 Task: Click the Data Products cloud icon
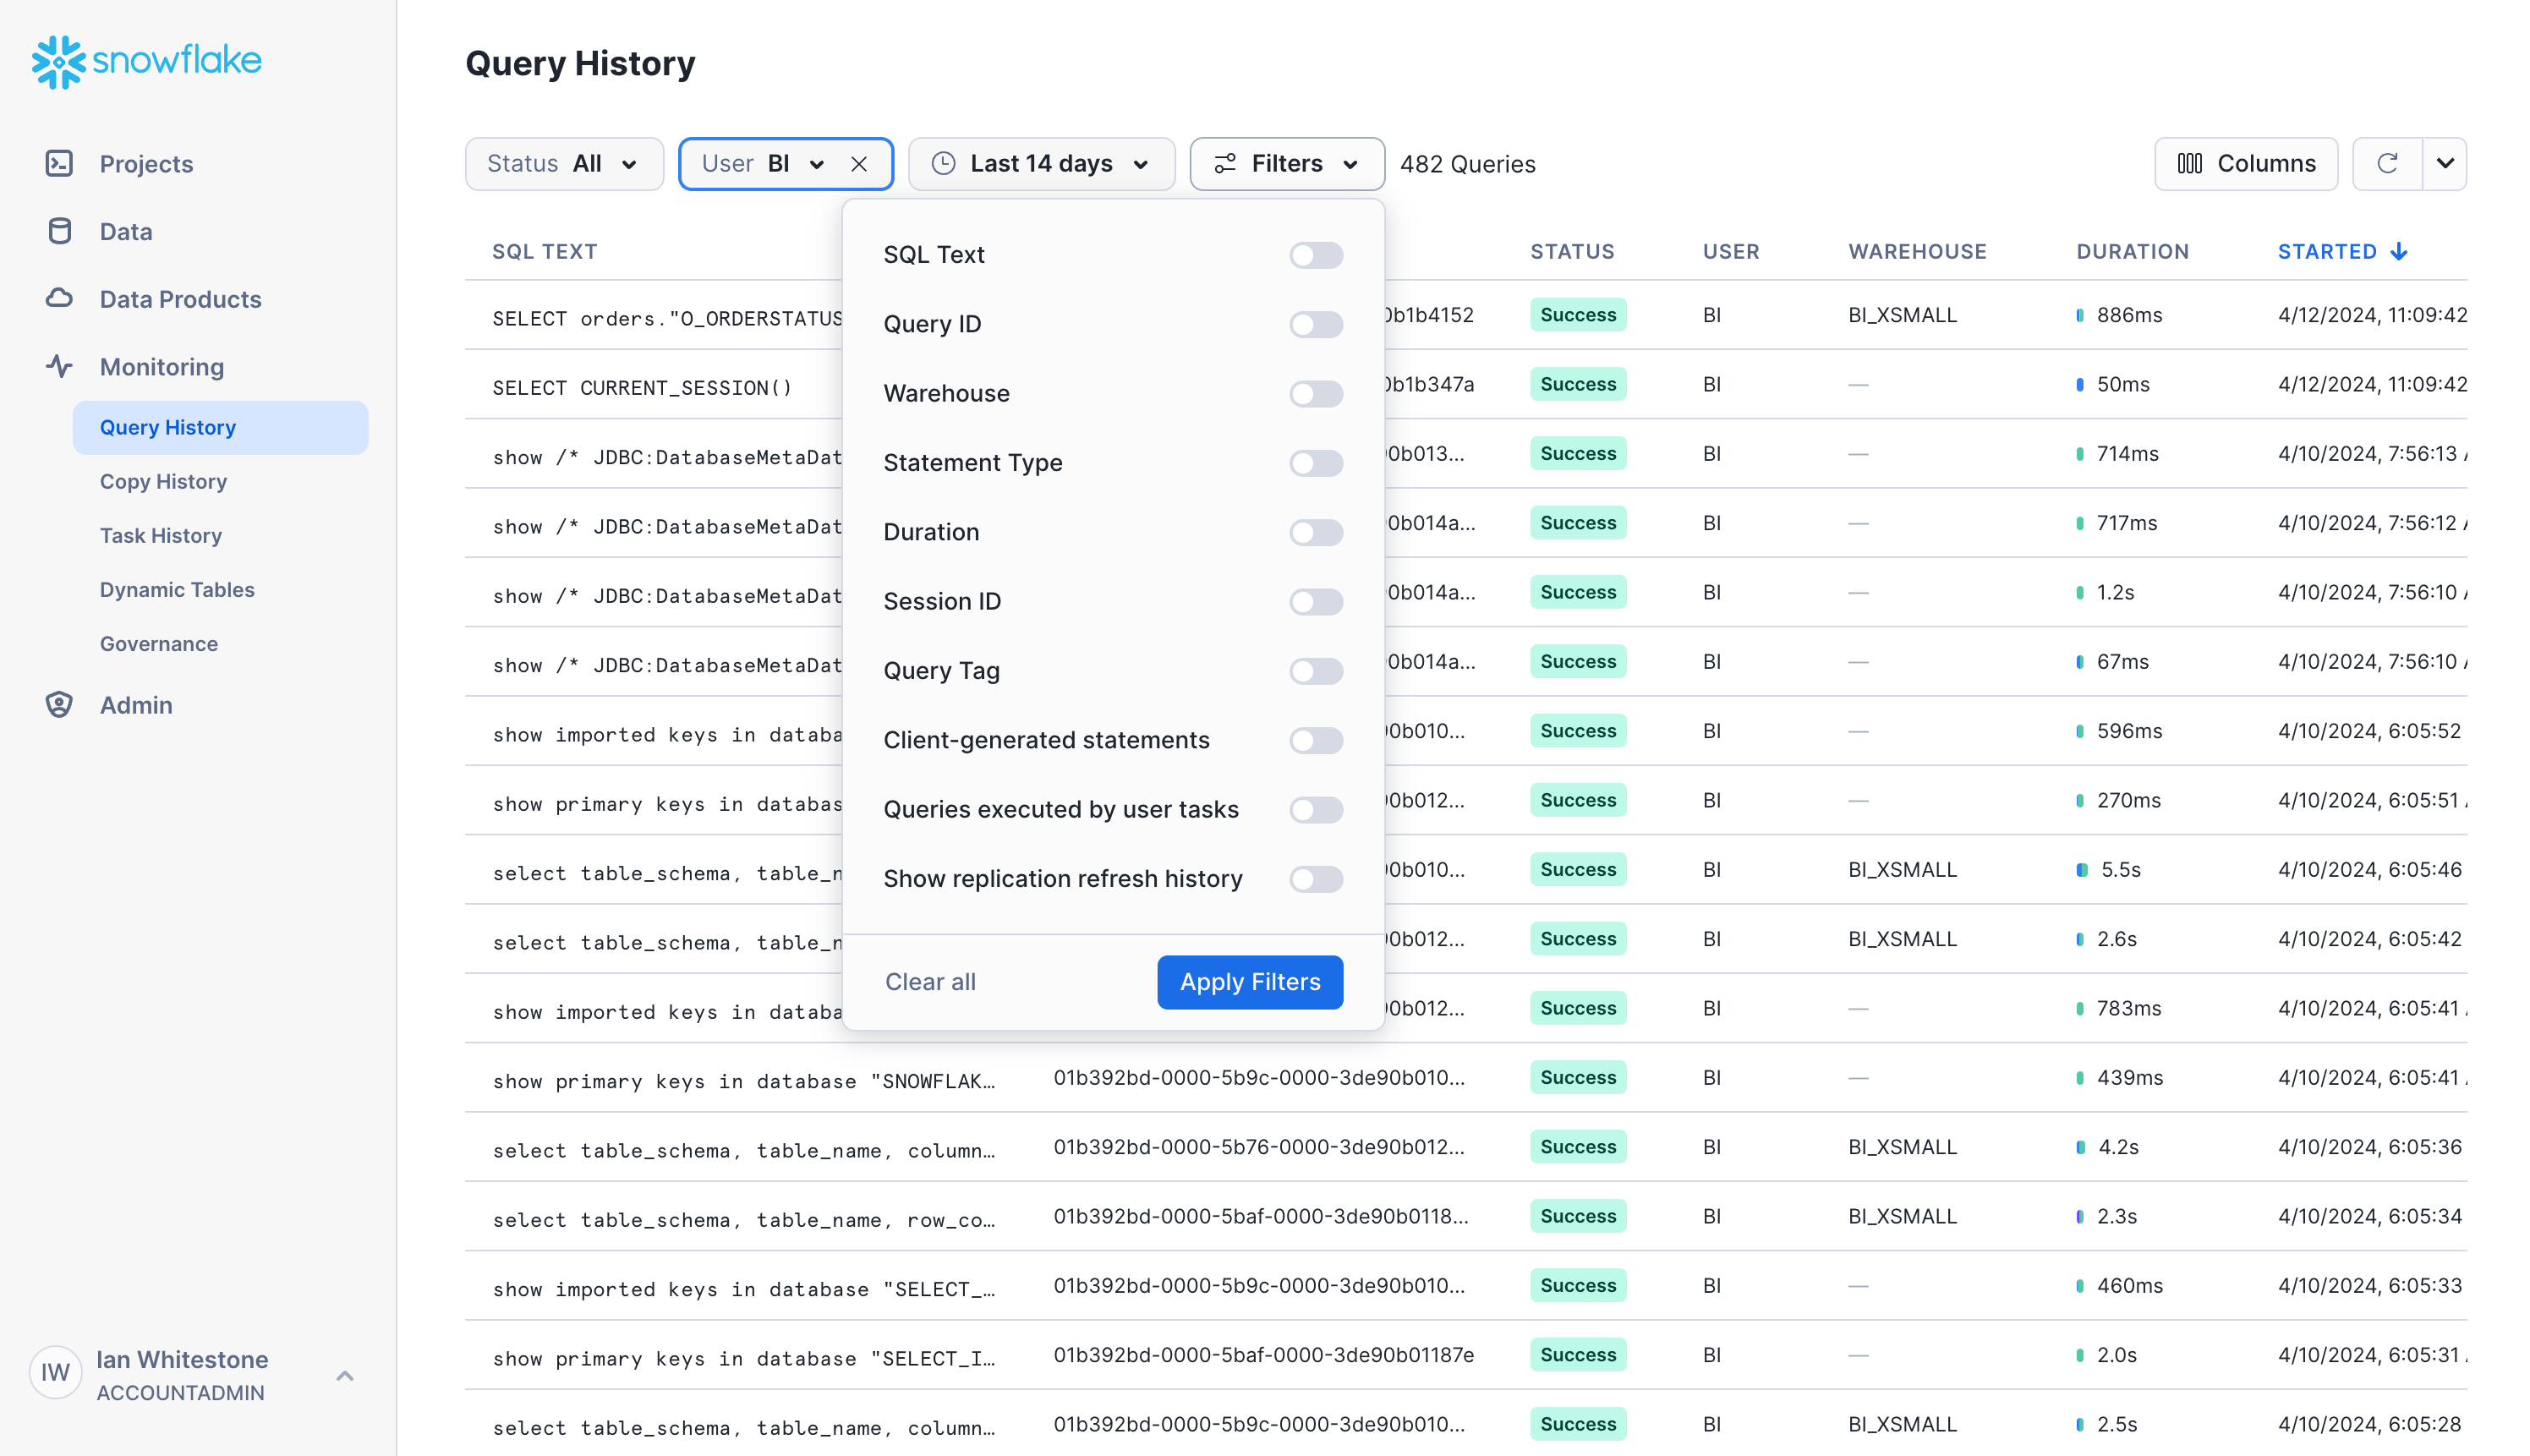pos(60,298)
